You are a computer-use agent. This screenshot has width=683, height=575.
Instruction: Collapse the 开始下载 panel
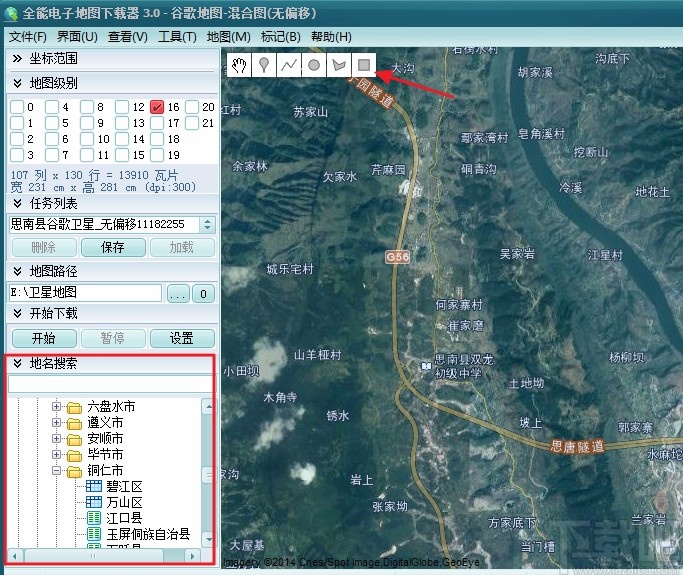(x=17, y=313)
